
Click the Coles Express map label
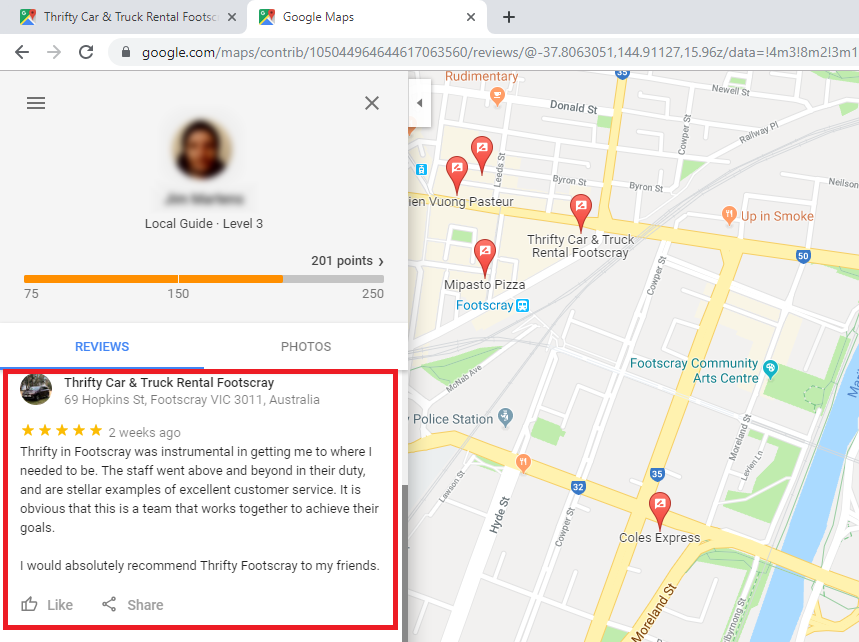pos(660,538)
